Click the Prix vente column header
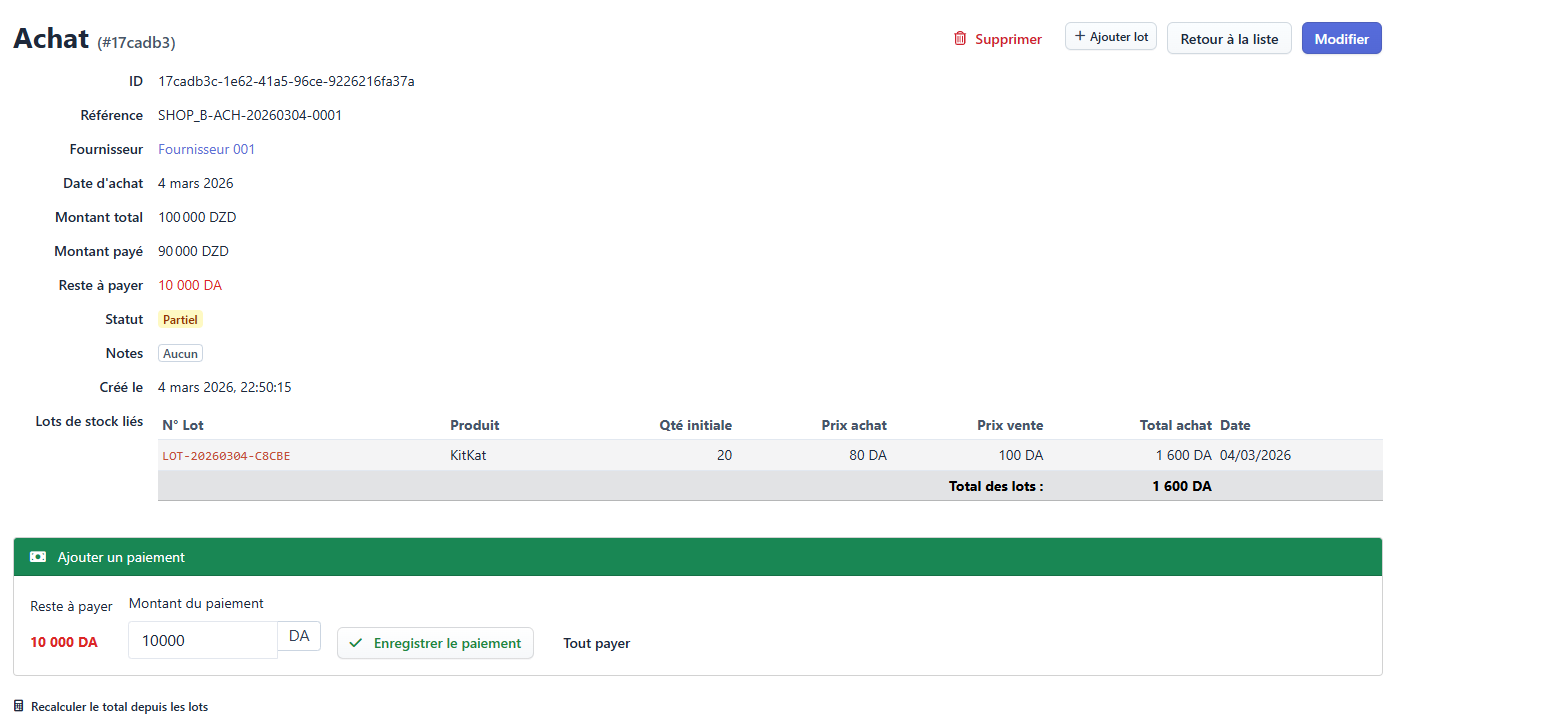This screenshot has width=1548, height=717. click(1009, 425)
